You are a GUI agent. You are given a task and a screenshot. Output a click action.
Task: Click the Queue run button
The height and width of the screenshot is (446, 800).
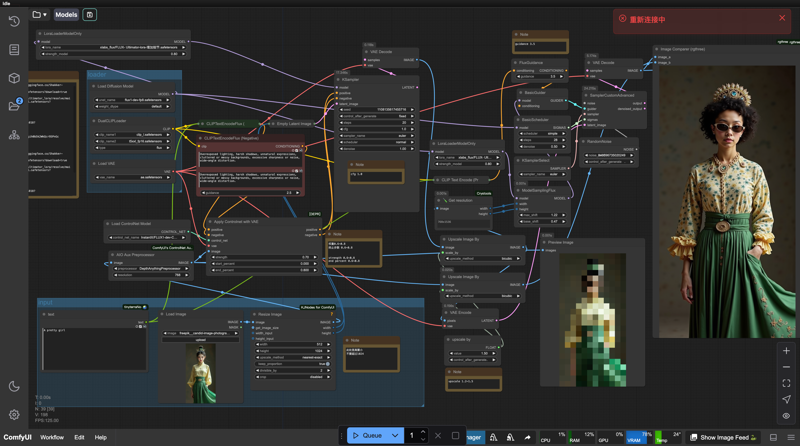367,436
